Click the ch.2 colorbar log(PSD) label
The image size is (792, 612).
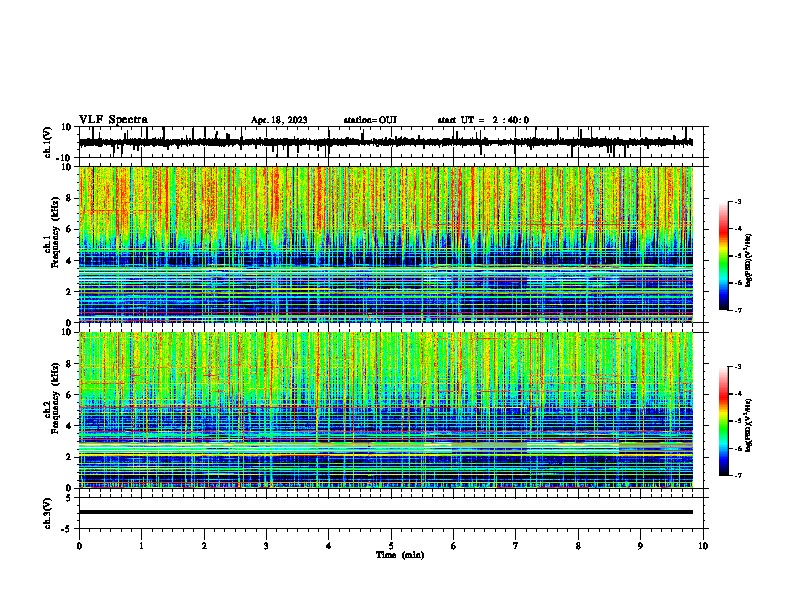(749, 425)
